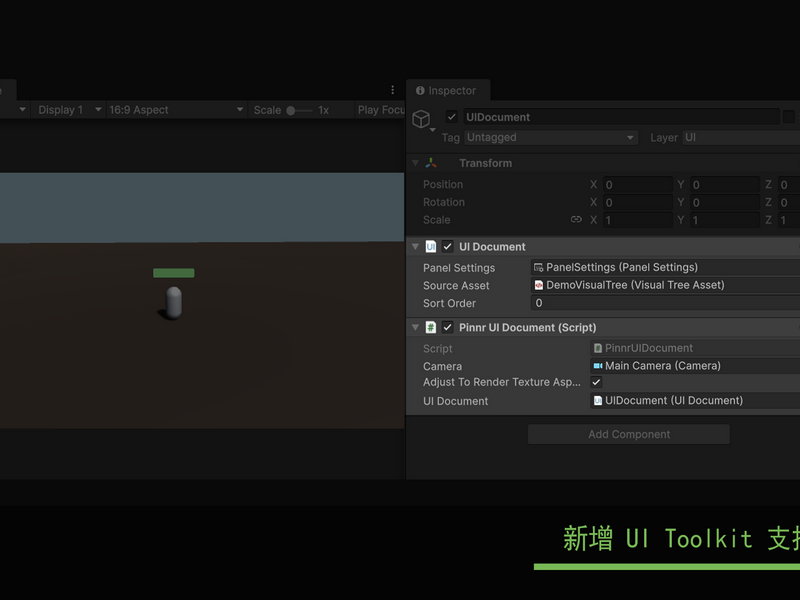Screen dimensions: 800x600
Task: Uncheck Adjust To Render Texture Aspect
Action: coord(596,382)
